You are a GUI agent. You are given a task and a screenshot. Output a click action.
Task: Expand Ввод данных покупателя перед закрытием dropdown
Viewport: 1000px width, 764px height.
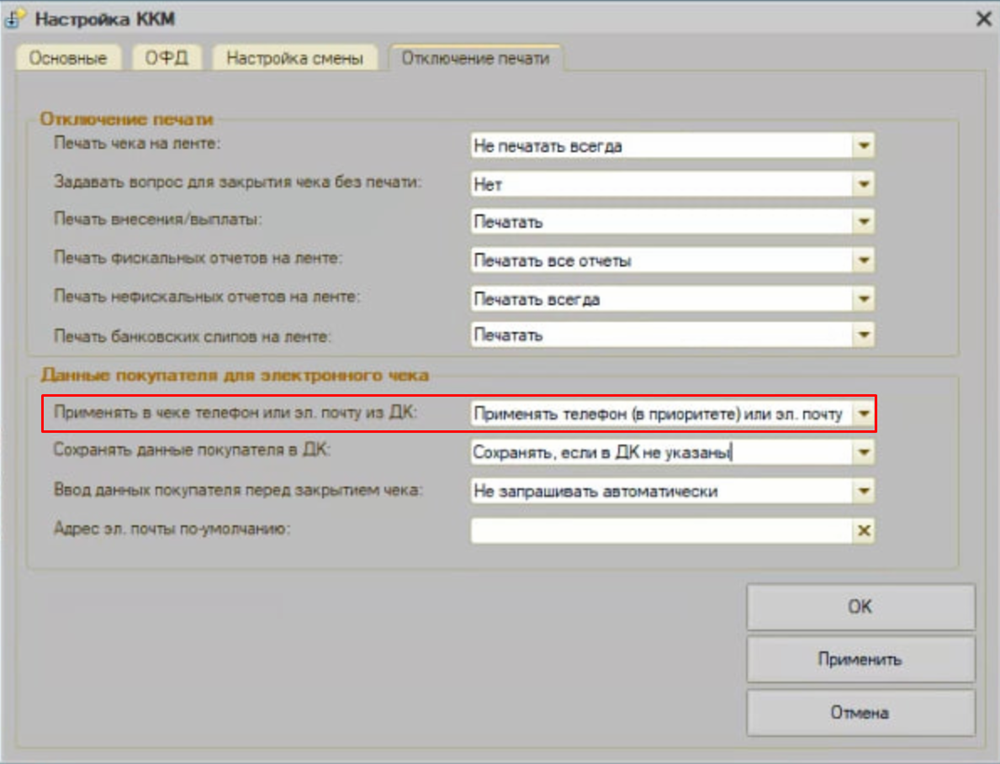point(864,492)
